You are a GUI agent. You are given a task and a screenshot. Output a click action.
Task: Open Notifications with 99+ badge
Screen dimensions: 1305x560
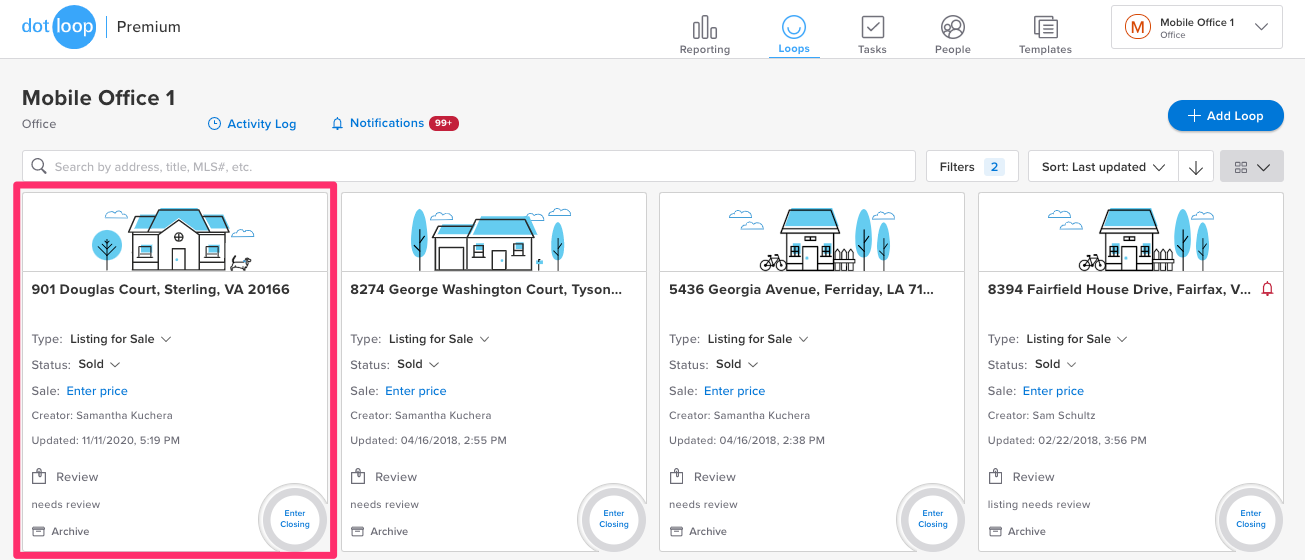(394, 123)
